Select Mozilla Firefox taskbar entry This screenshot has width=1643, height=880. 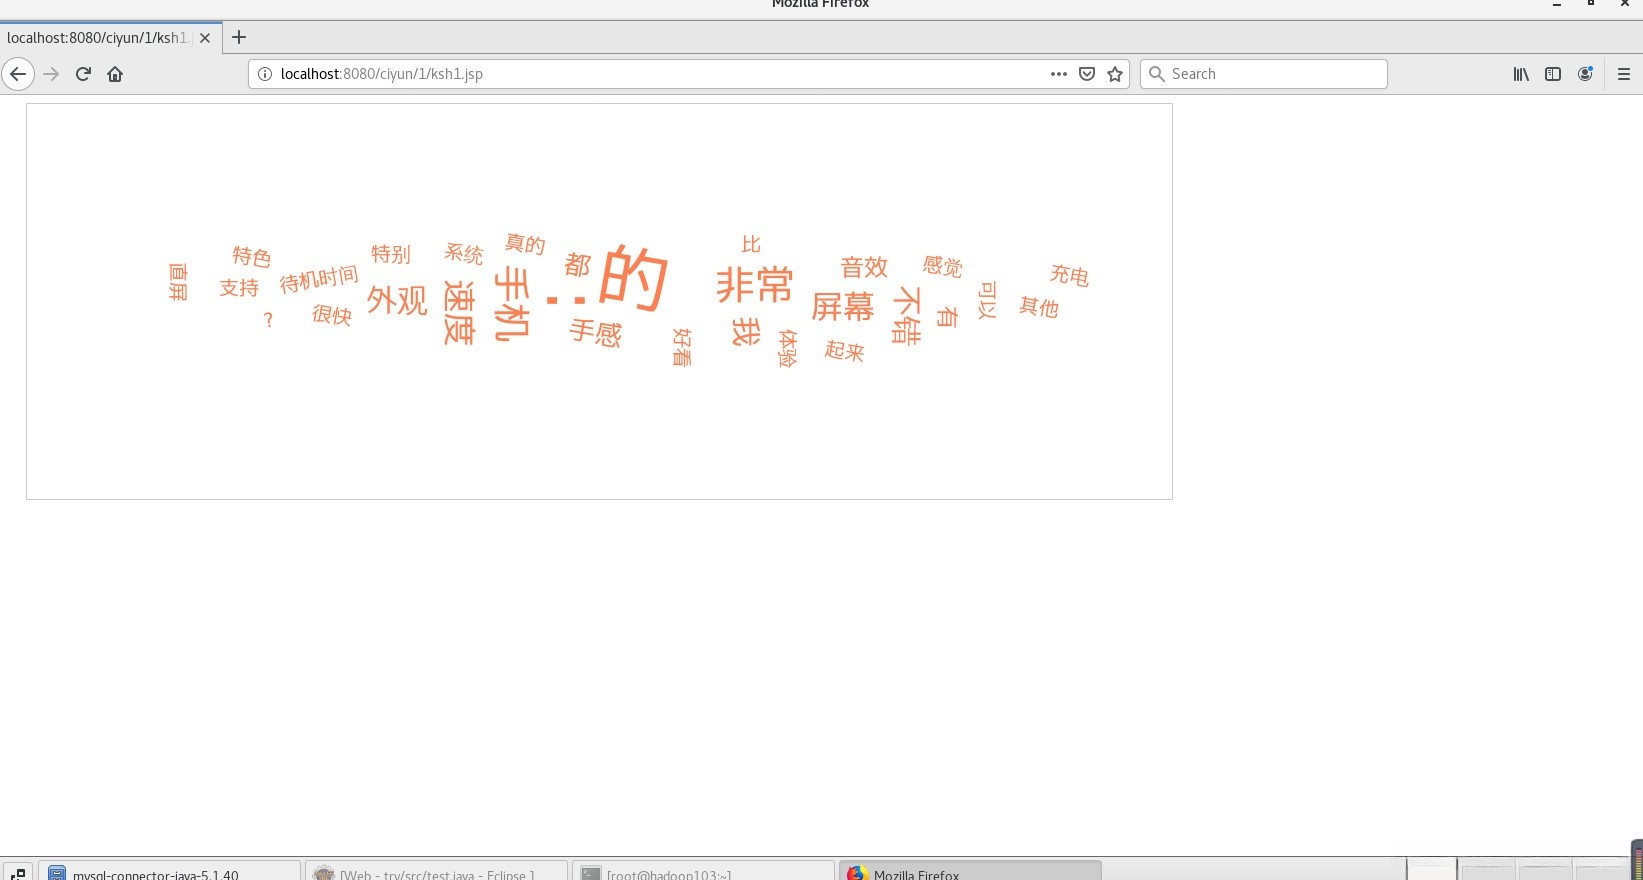(970, 872)
